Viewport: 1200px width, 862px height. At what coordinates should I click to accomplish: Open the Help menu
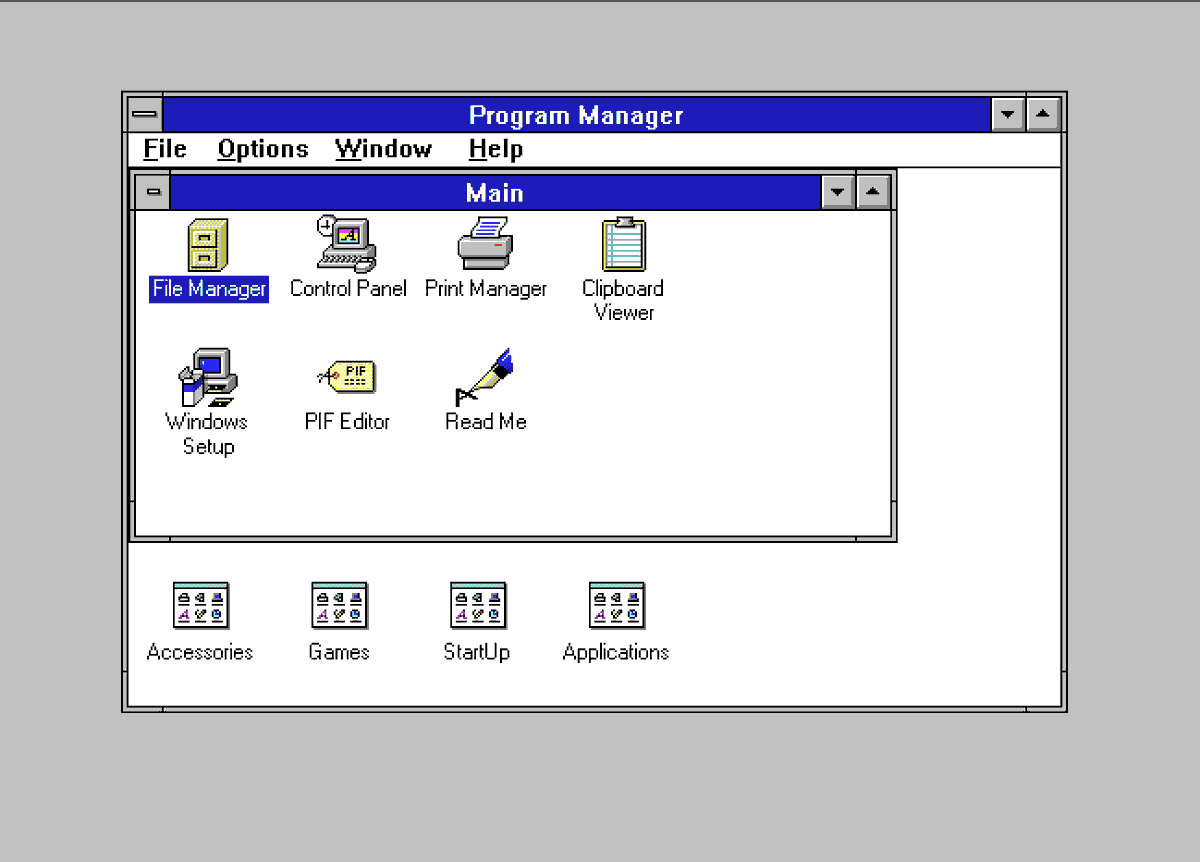click(x=496, y=149)
